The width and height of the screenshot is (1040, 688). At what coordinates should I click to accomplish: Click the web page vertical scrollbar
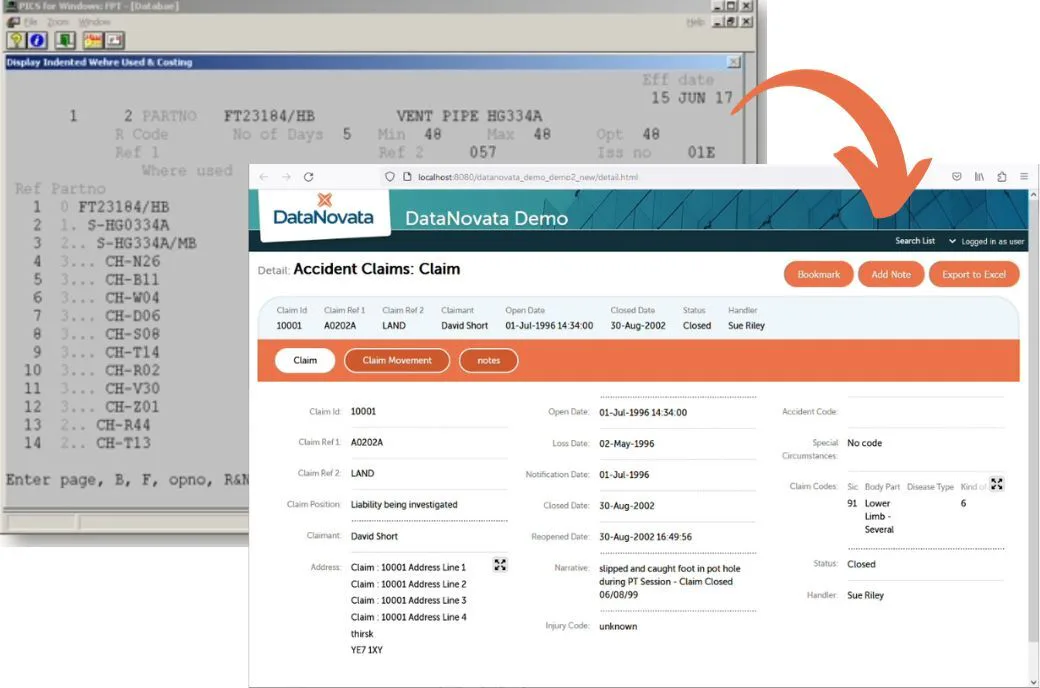(x=1033, y=421)
